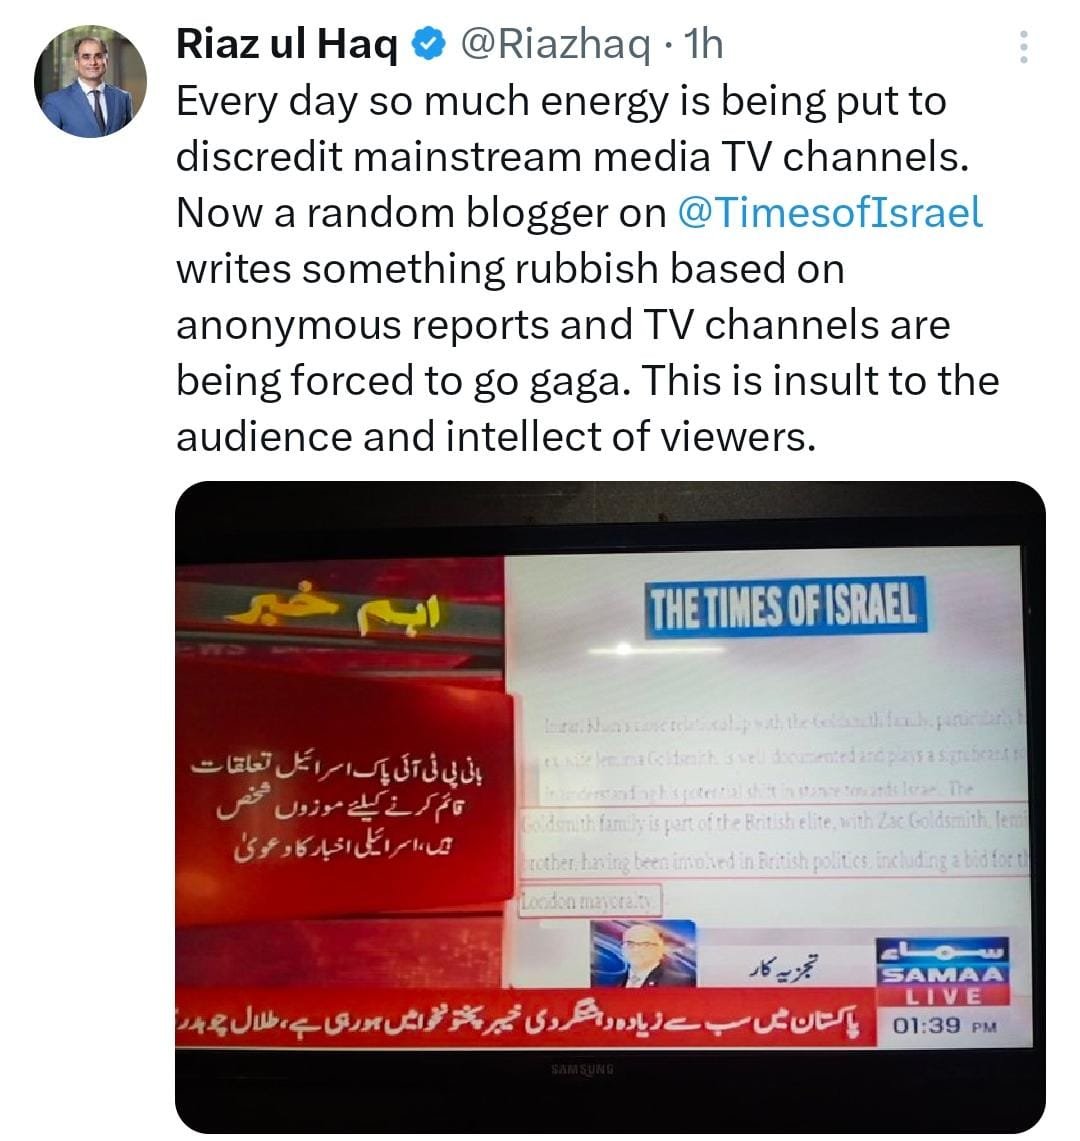Open the attached TV screen photo
This screenshot has width=1080, height=1141.
point(611,806)
